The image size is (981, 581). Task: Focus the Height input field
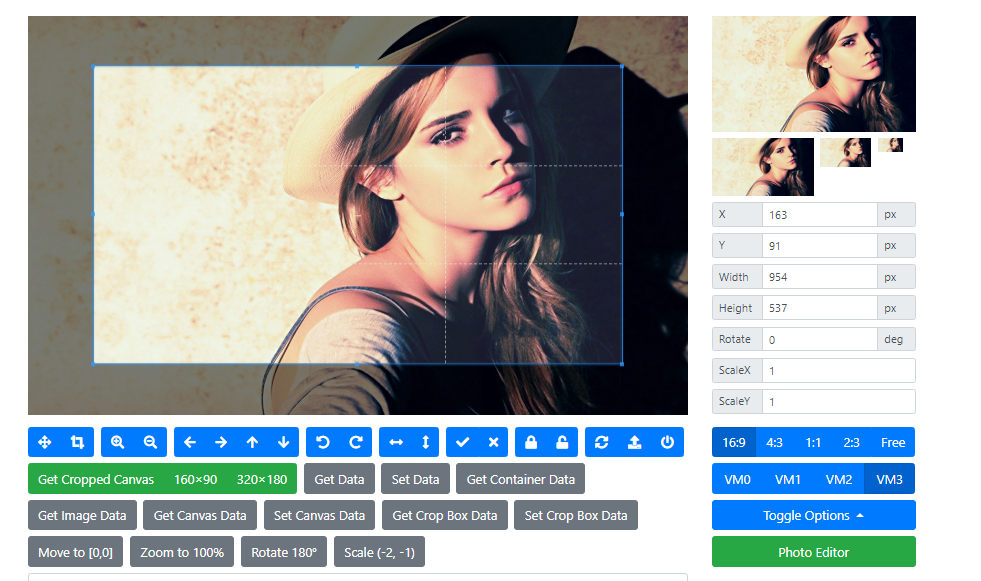click(x=820, y=308)
